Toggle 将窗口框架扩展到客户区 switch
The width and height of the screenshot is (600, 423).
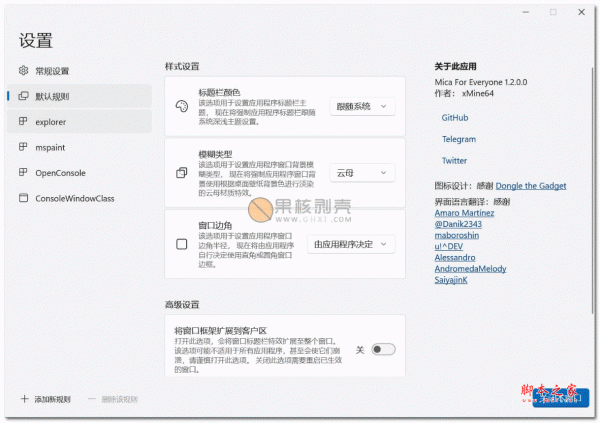[383, 350]
